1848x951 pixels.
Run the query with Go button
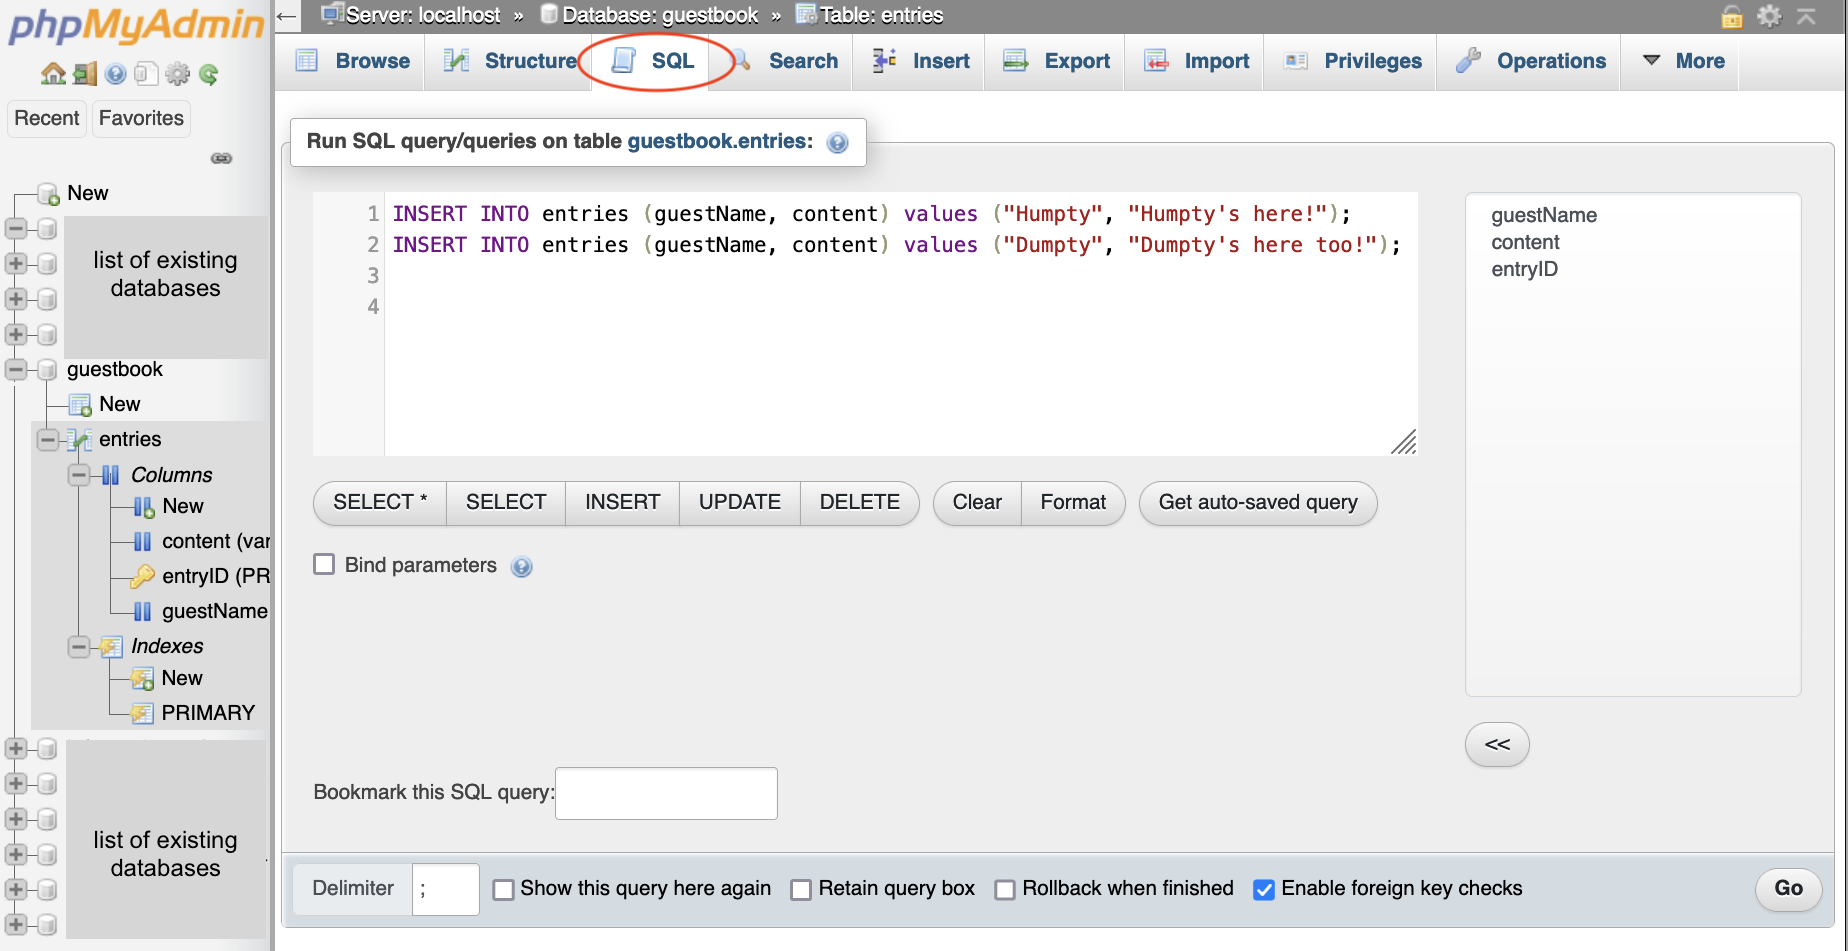coord(1788,889)
